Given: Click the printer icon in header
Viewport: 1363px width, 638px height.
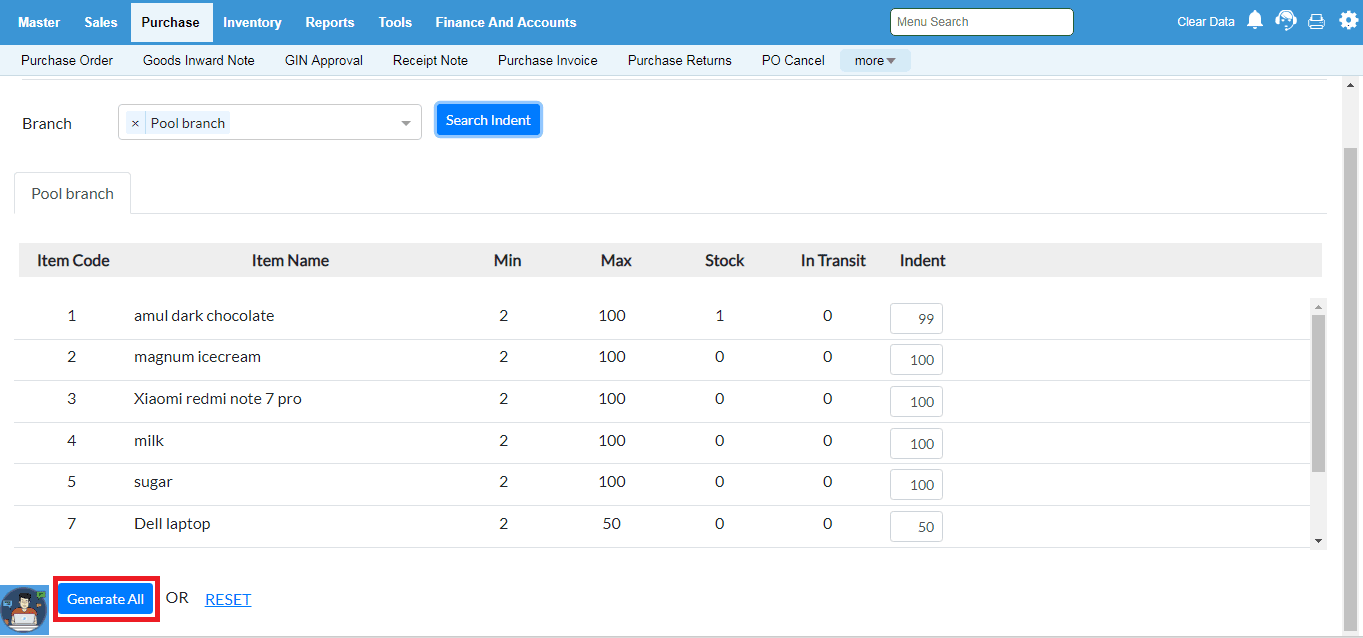Looking at the screenshot, I should point(1317,21).
